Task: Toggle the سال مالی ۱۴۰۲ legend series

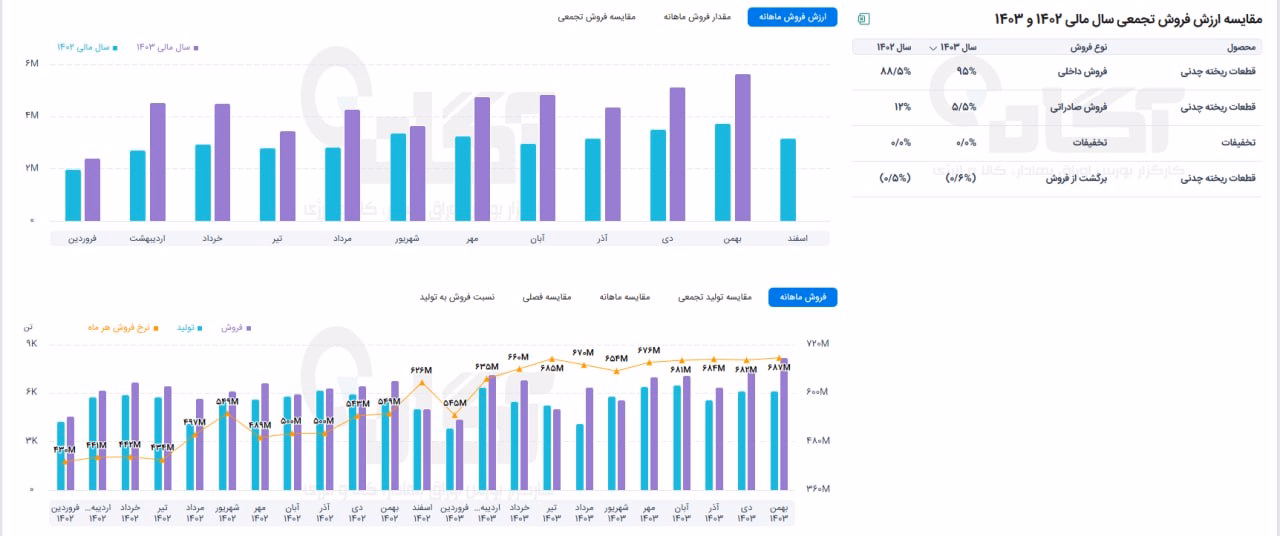Action: pyautogui.click(x=88, y=47)
